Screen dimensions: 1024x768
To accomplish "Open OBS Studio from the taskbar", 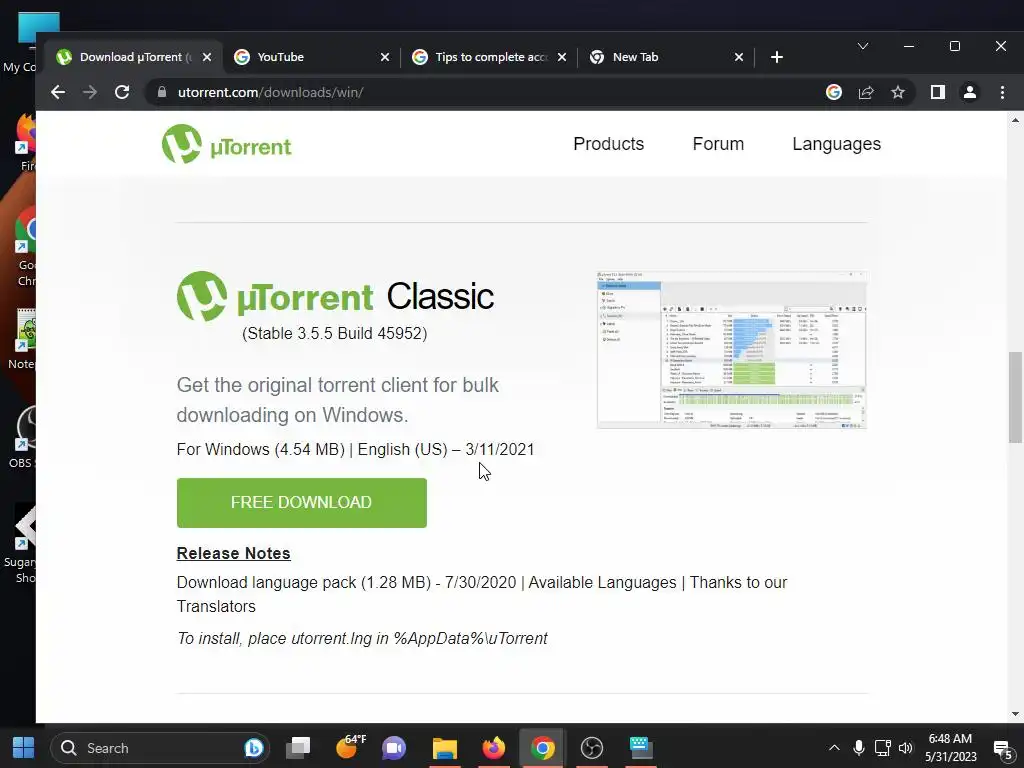I will pyautogui.click(x=592, y=748).
